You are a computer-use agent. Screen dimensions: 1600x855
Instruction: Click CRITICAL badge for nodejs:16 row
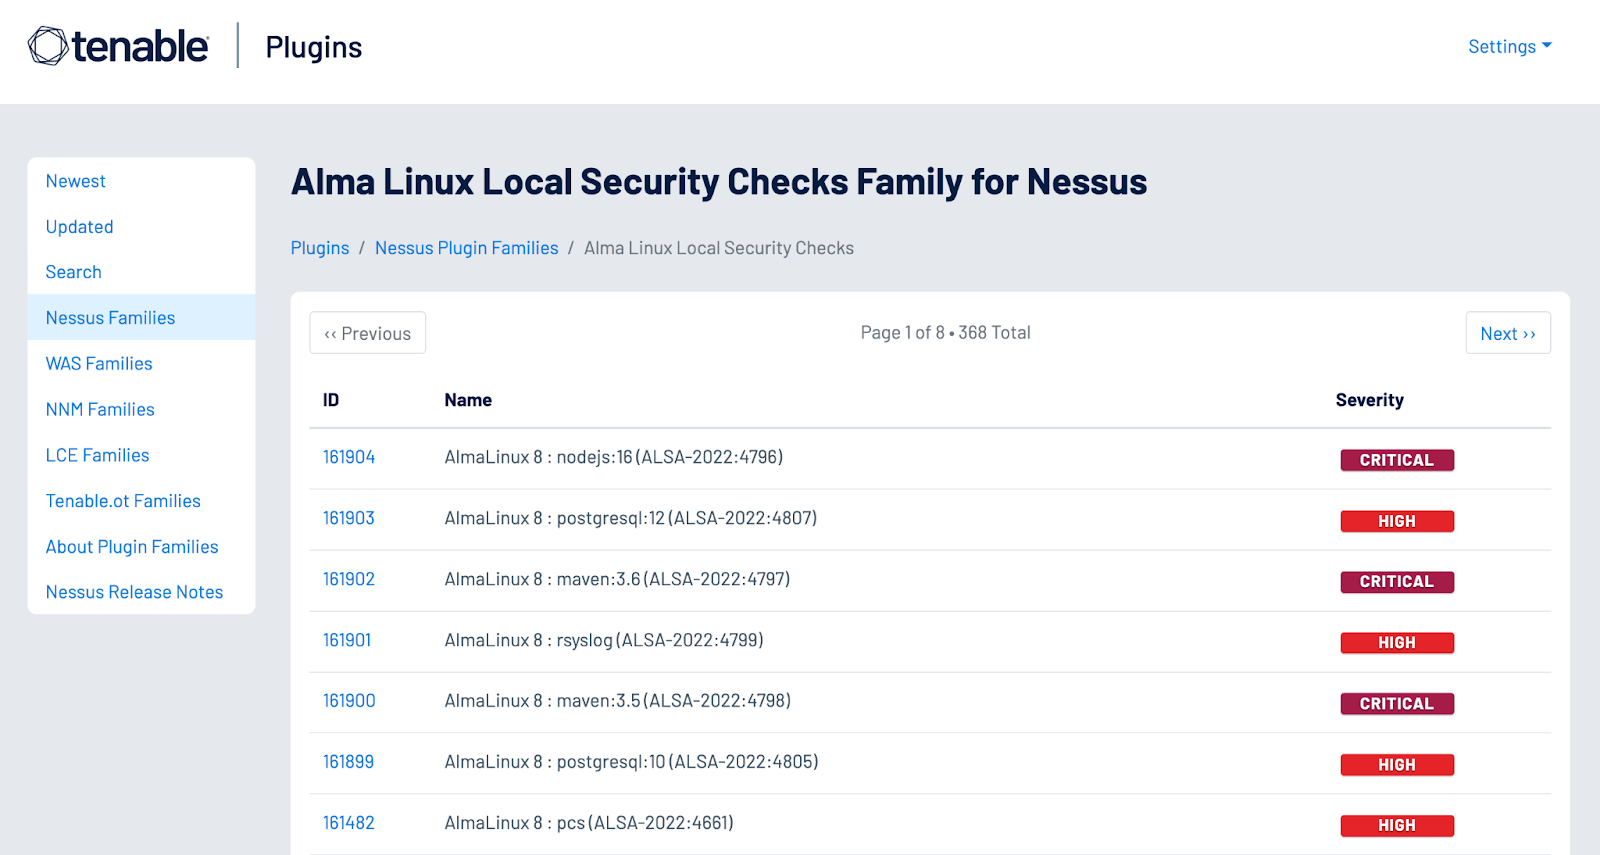click(x=1396, y=460)
